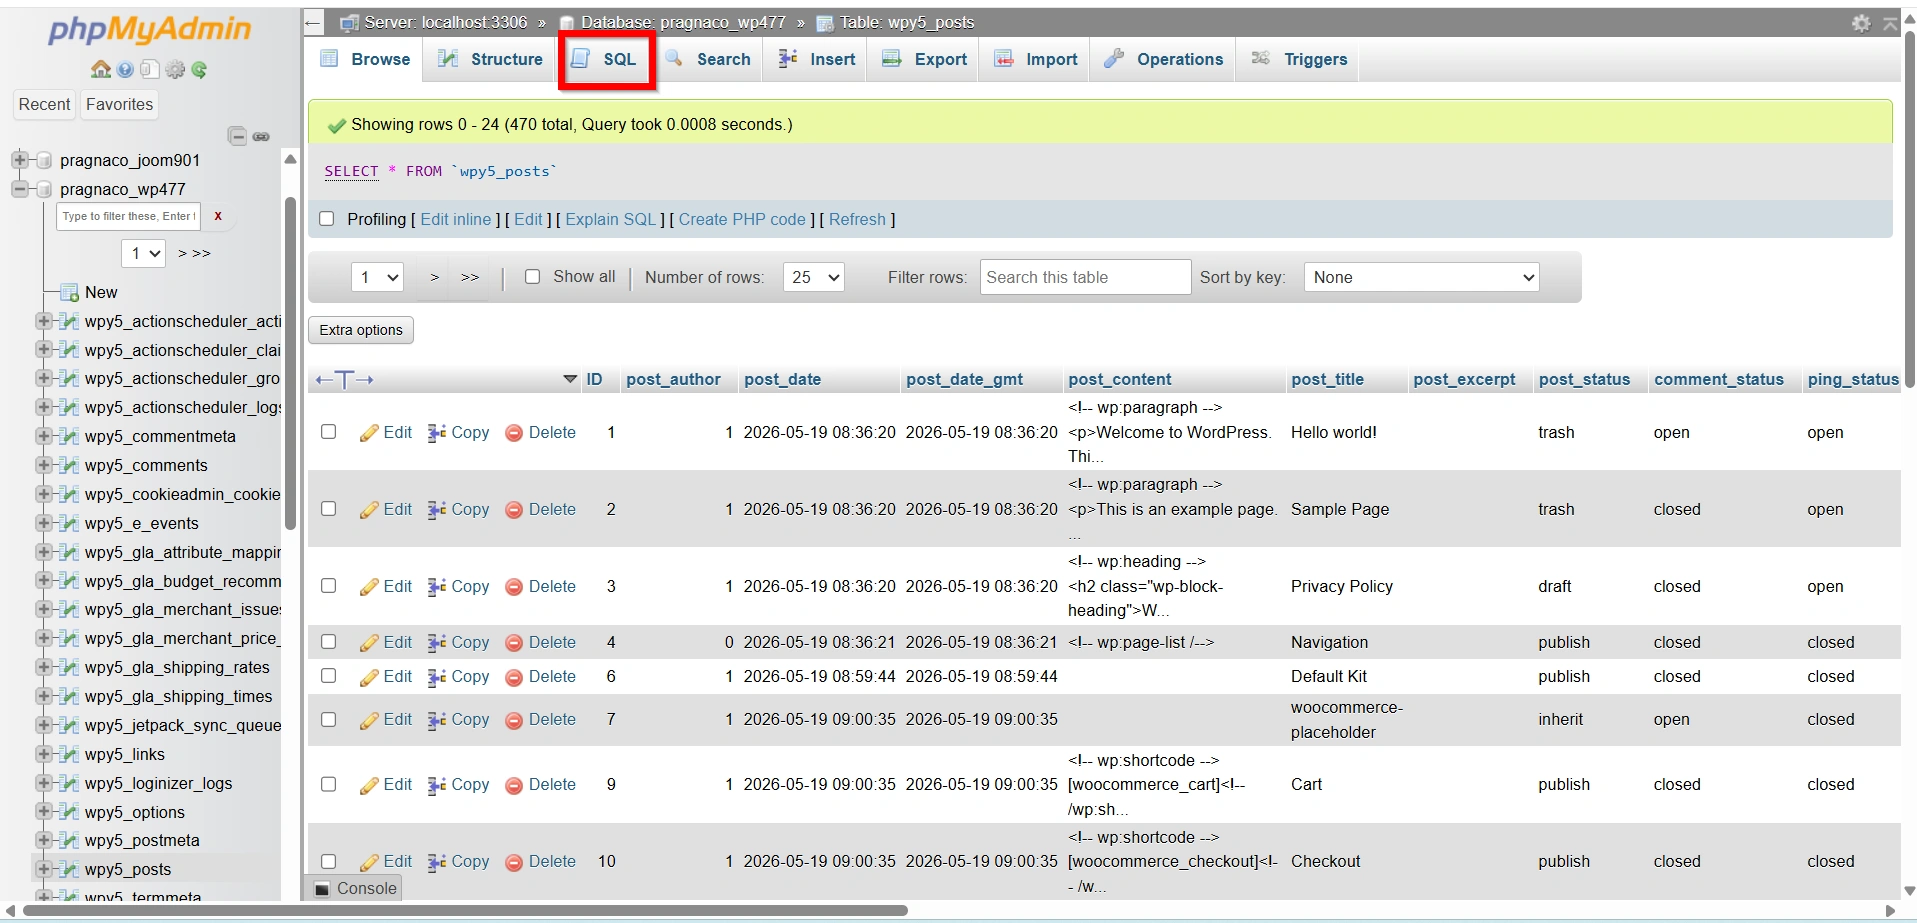Click the full texts toggle arrows icon
This screenshot has height=923, width=1917.
(344, 379)
